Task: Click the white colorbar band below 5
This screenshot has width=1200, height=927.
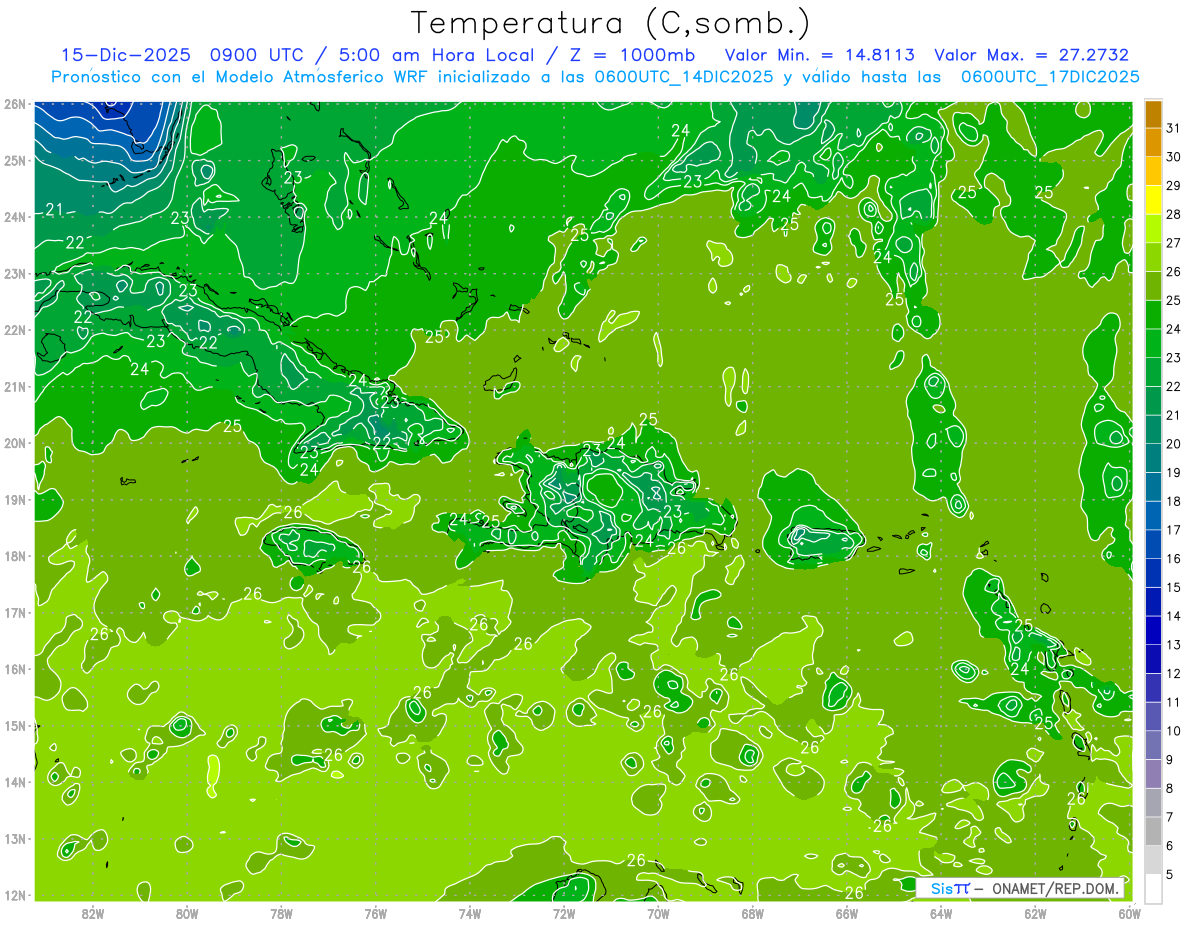Action: click(1153, 887)
